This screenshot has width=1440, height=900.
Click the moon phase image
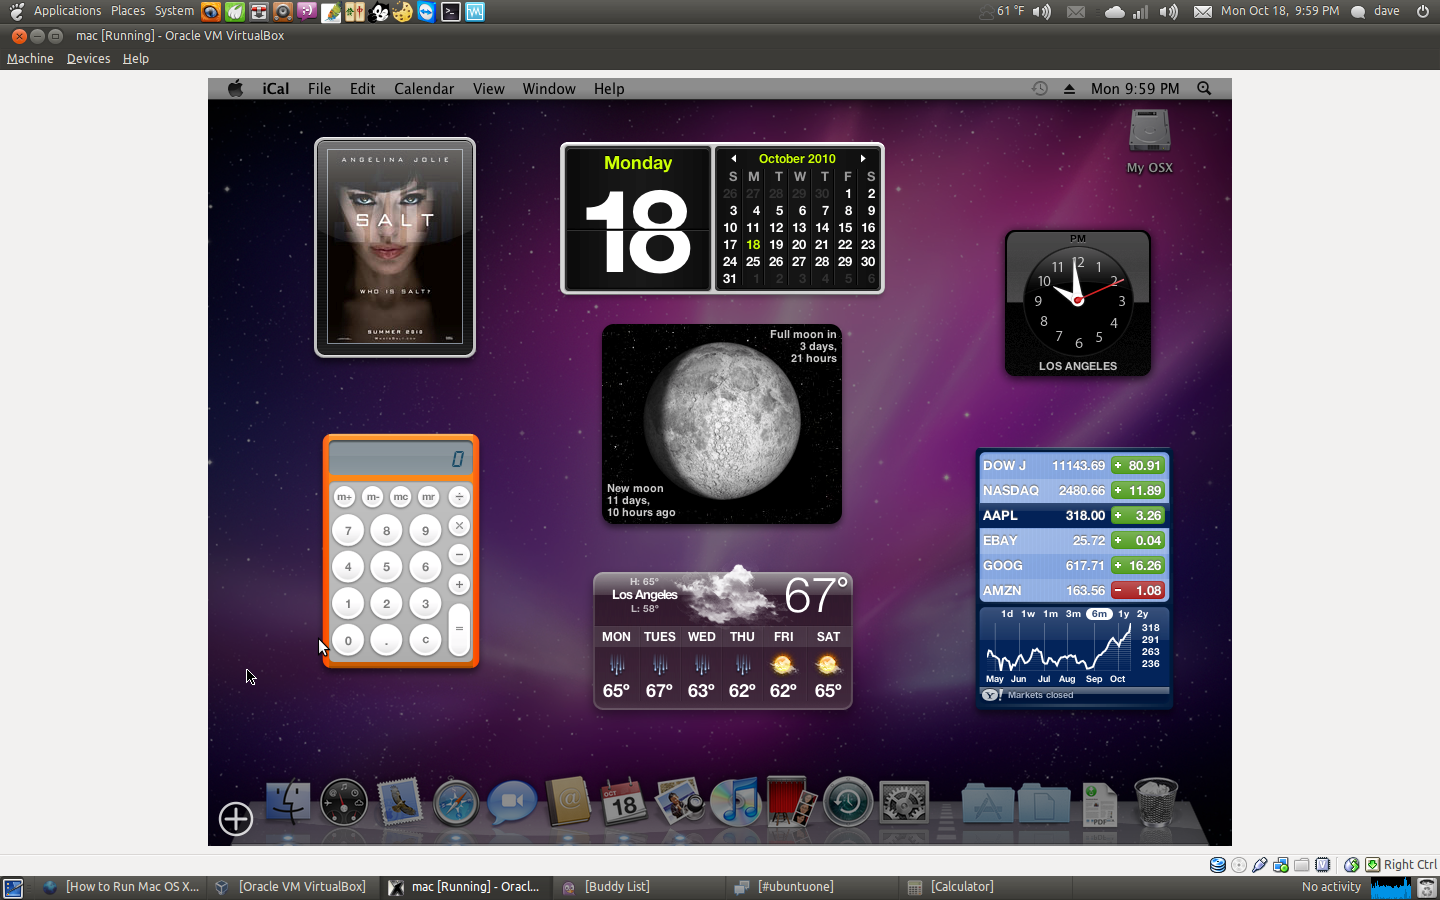pyautogui.click(x=722, y=420)
